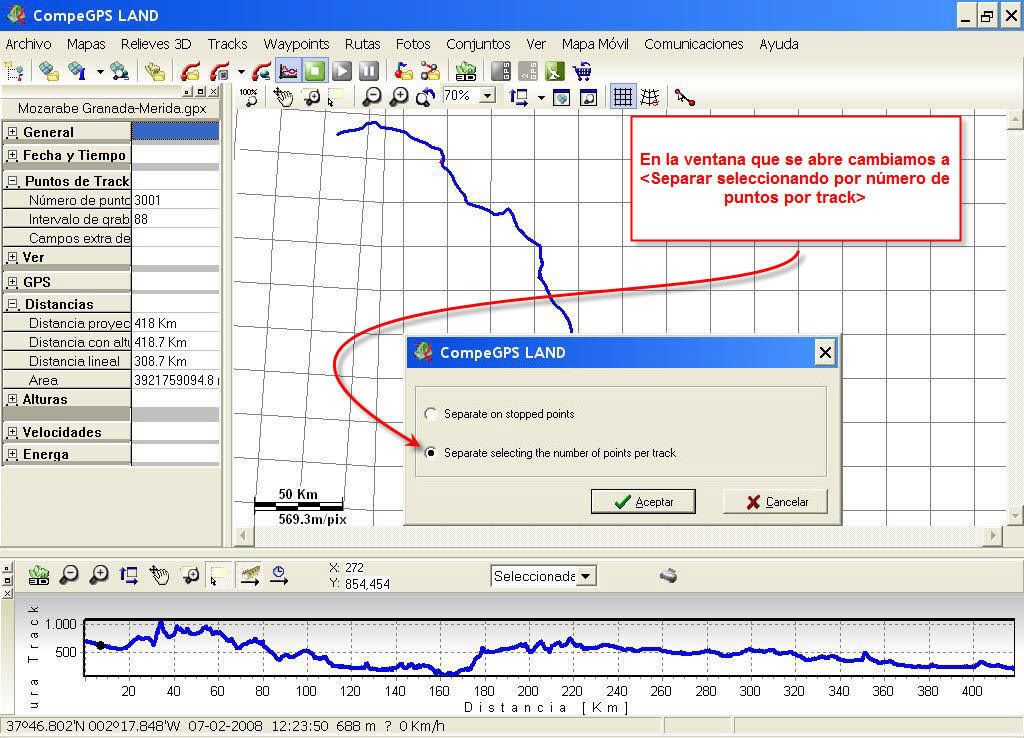This screenshot has width=1024, height=738.
Task: Toggle the grid display icon
Action: point(622,97)
